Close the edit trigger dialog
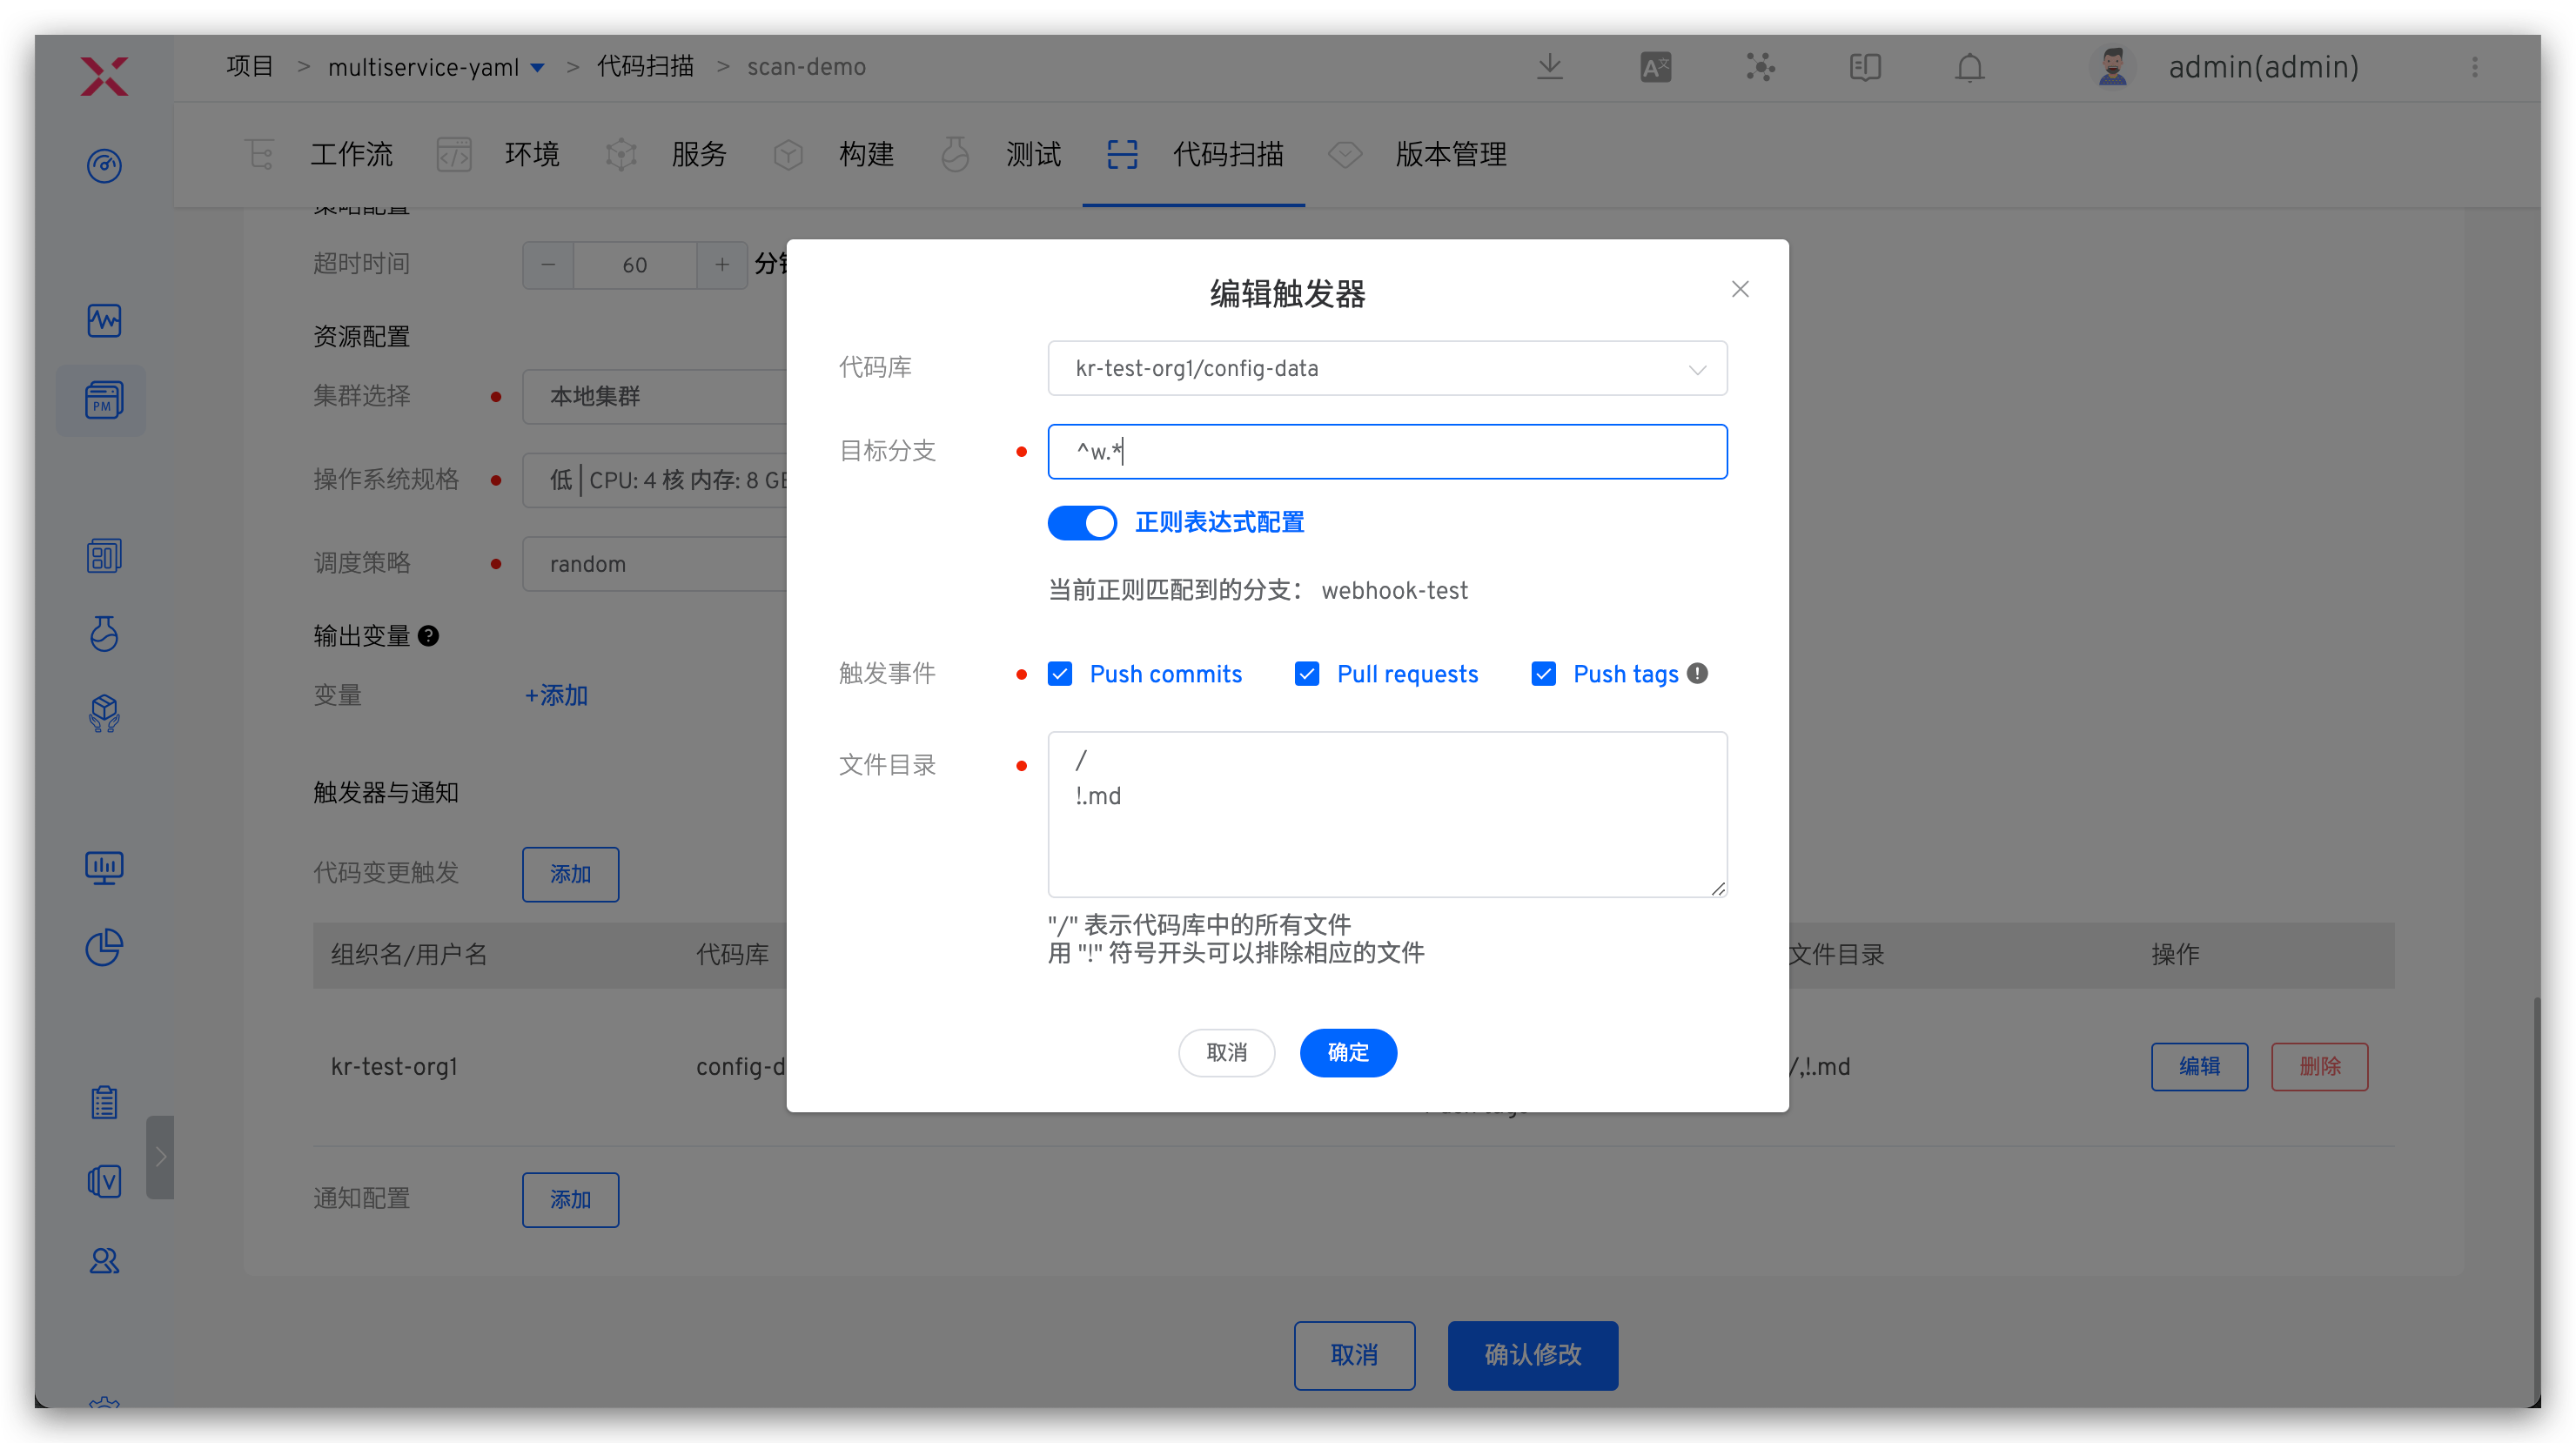The image size is (2576, 1443). click(x=1740, y=289)
